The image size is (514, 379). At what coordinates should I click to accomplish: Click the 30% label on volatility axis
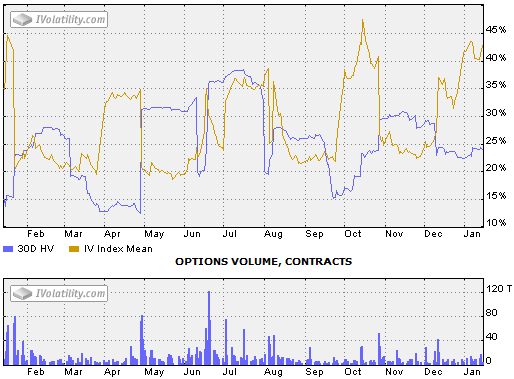click(496, 113)
